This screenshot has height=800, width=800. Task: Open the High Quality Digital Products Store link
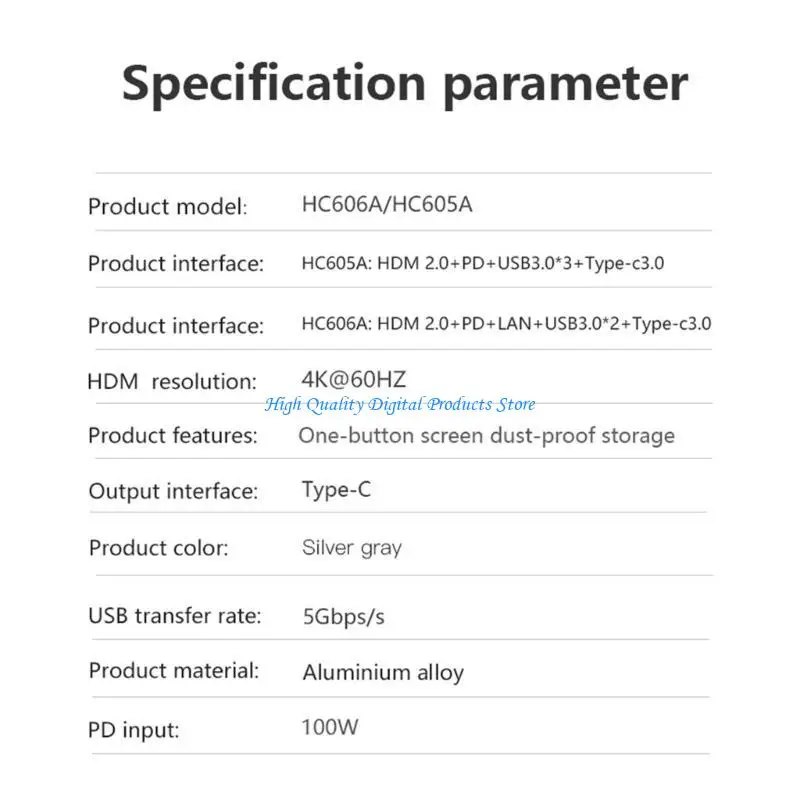400,404
